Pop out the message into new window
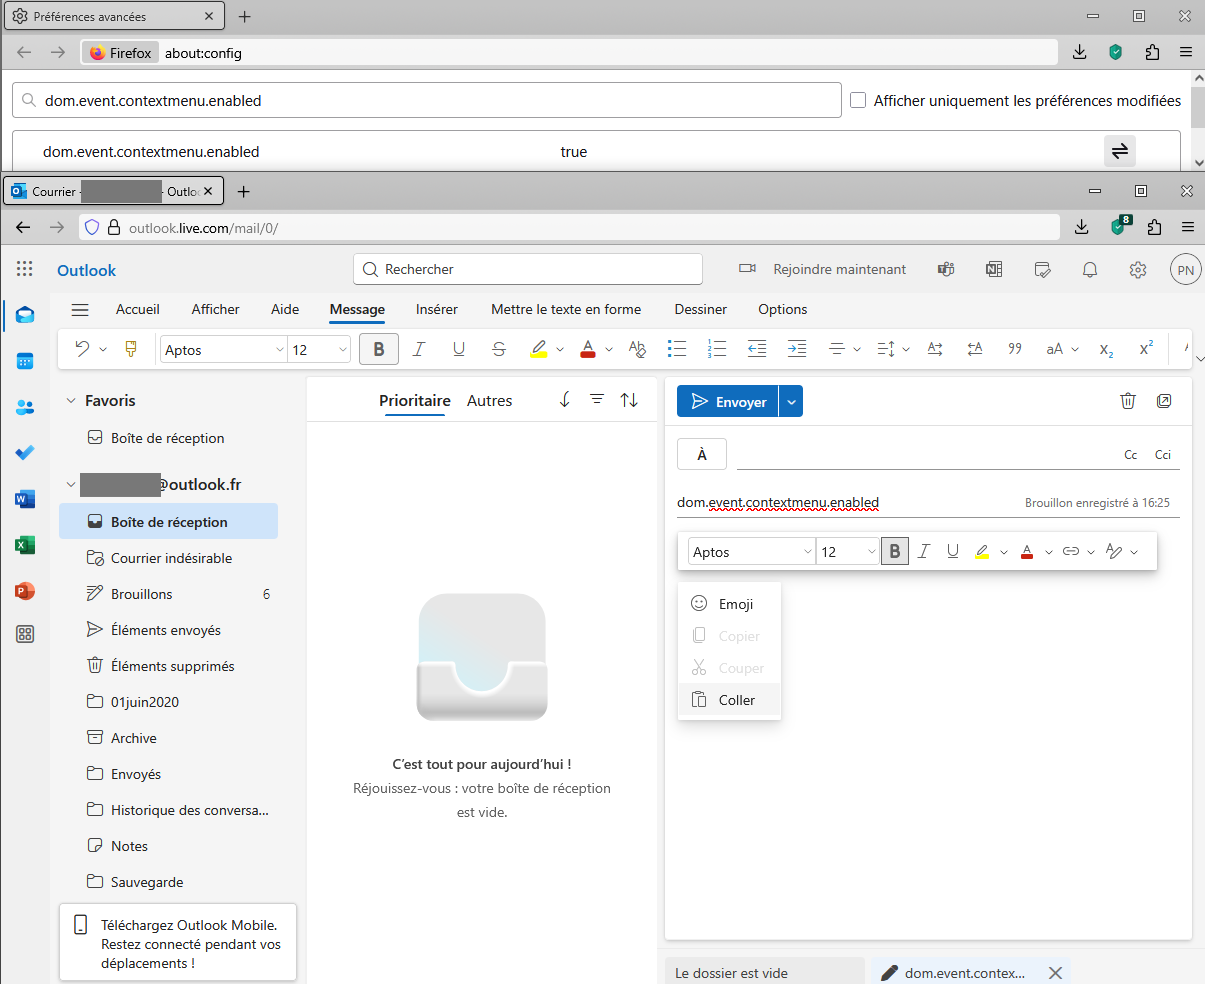 point(1164,401)
